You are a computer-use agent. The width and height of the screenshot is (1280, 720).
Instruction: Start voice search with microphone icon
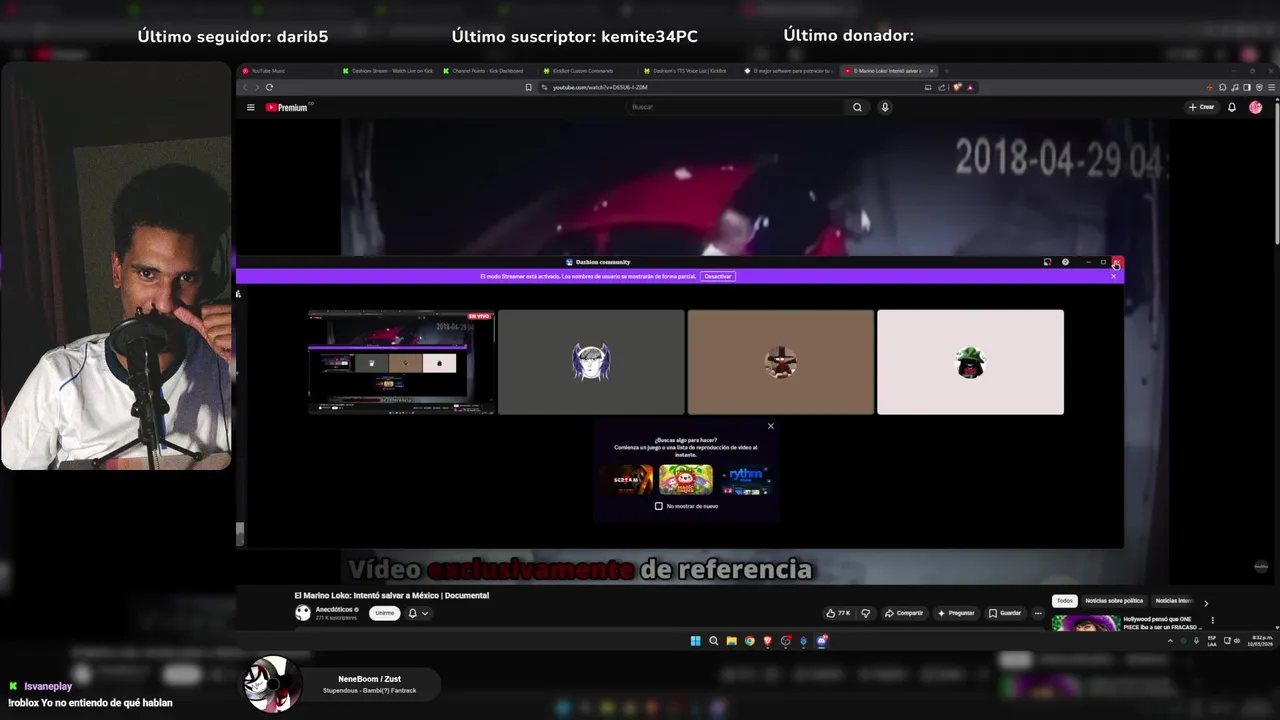coord(885,107)
